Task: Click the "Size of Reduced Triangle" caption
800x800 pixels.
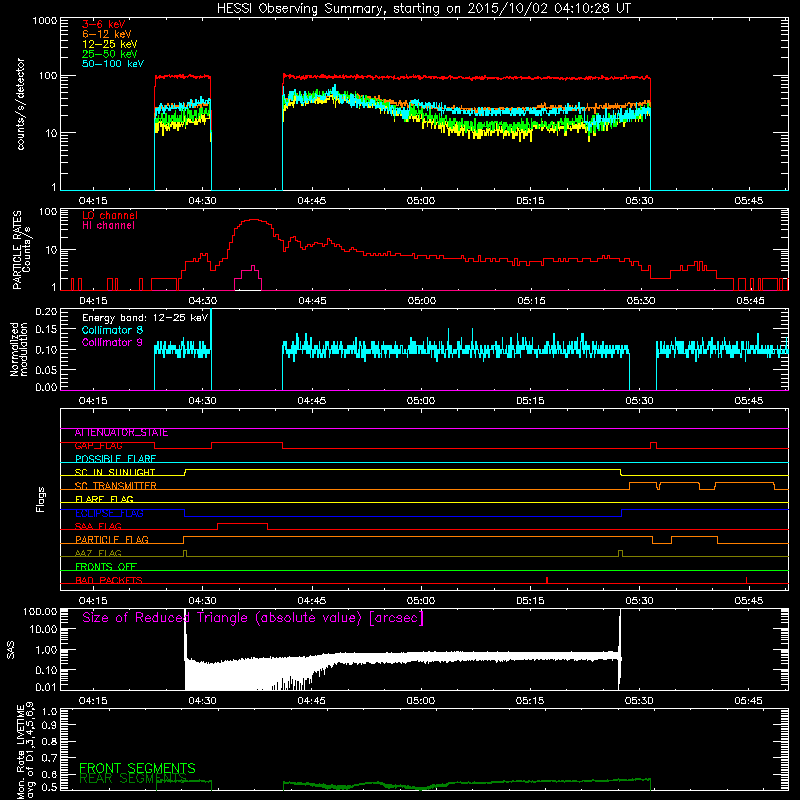Action: point(253,618)
